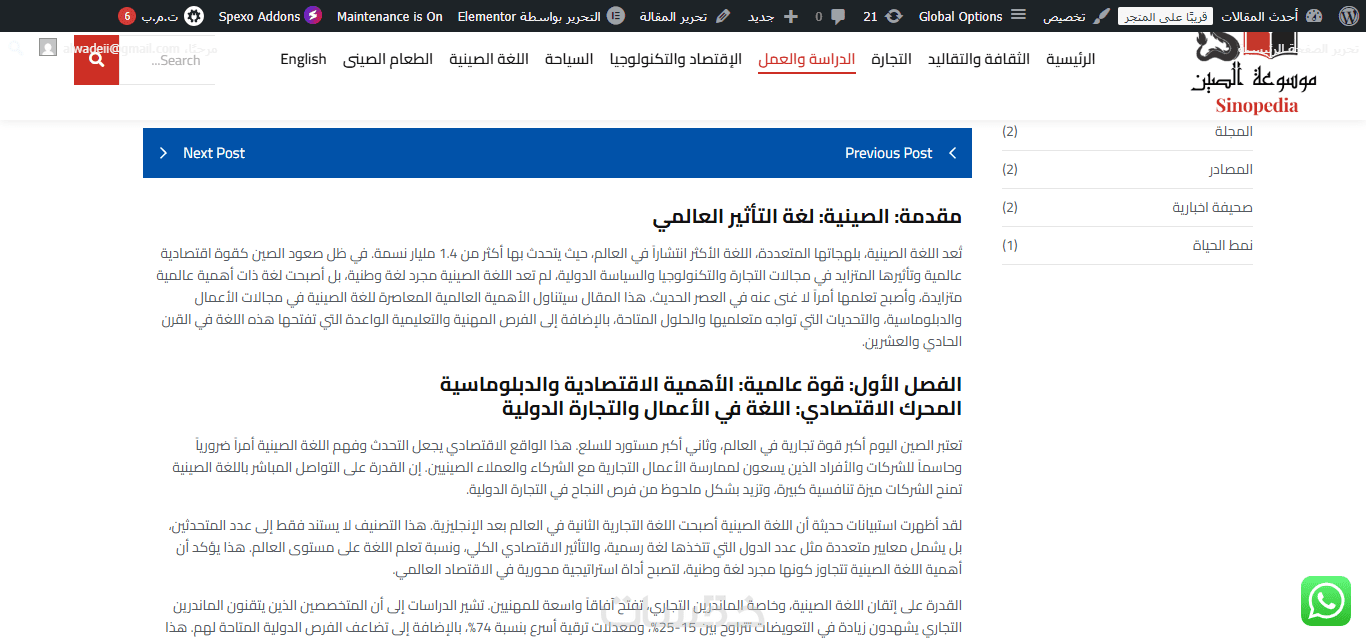Click the جديد new content item
The image size is (1366, 641).
point(774,16)
